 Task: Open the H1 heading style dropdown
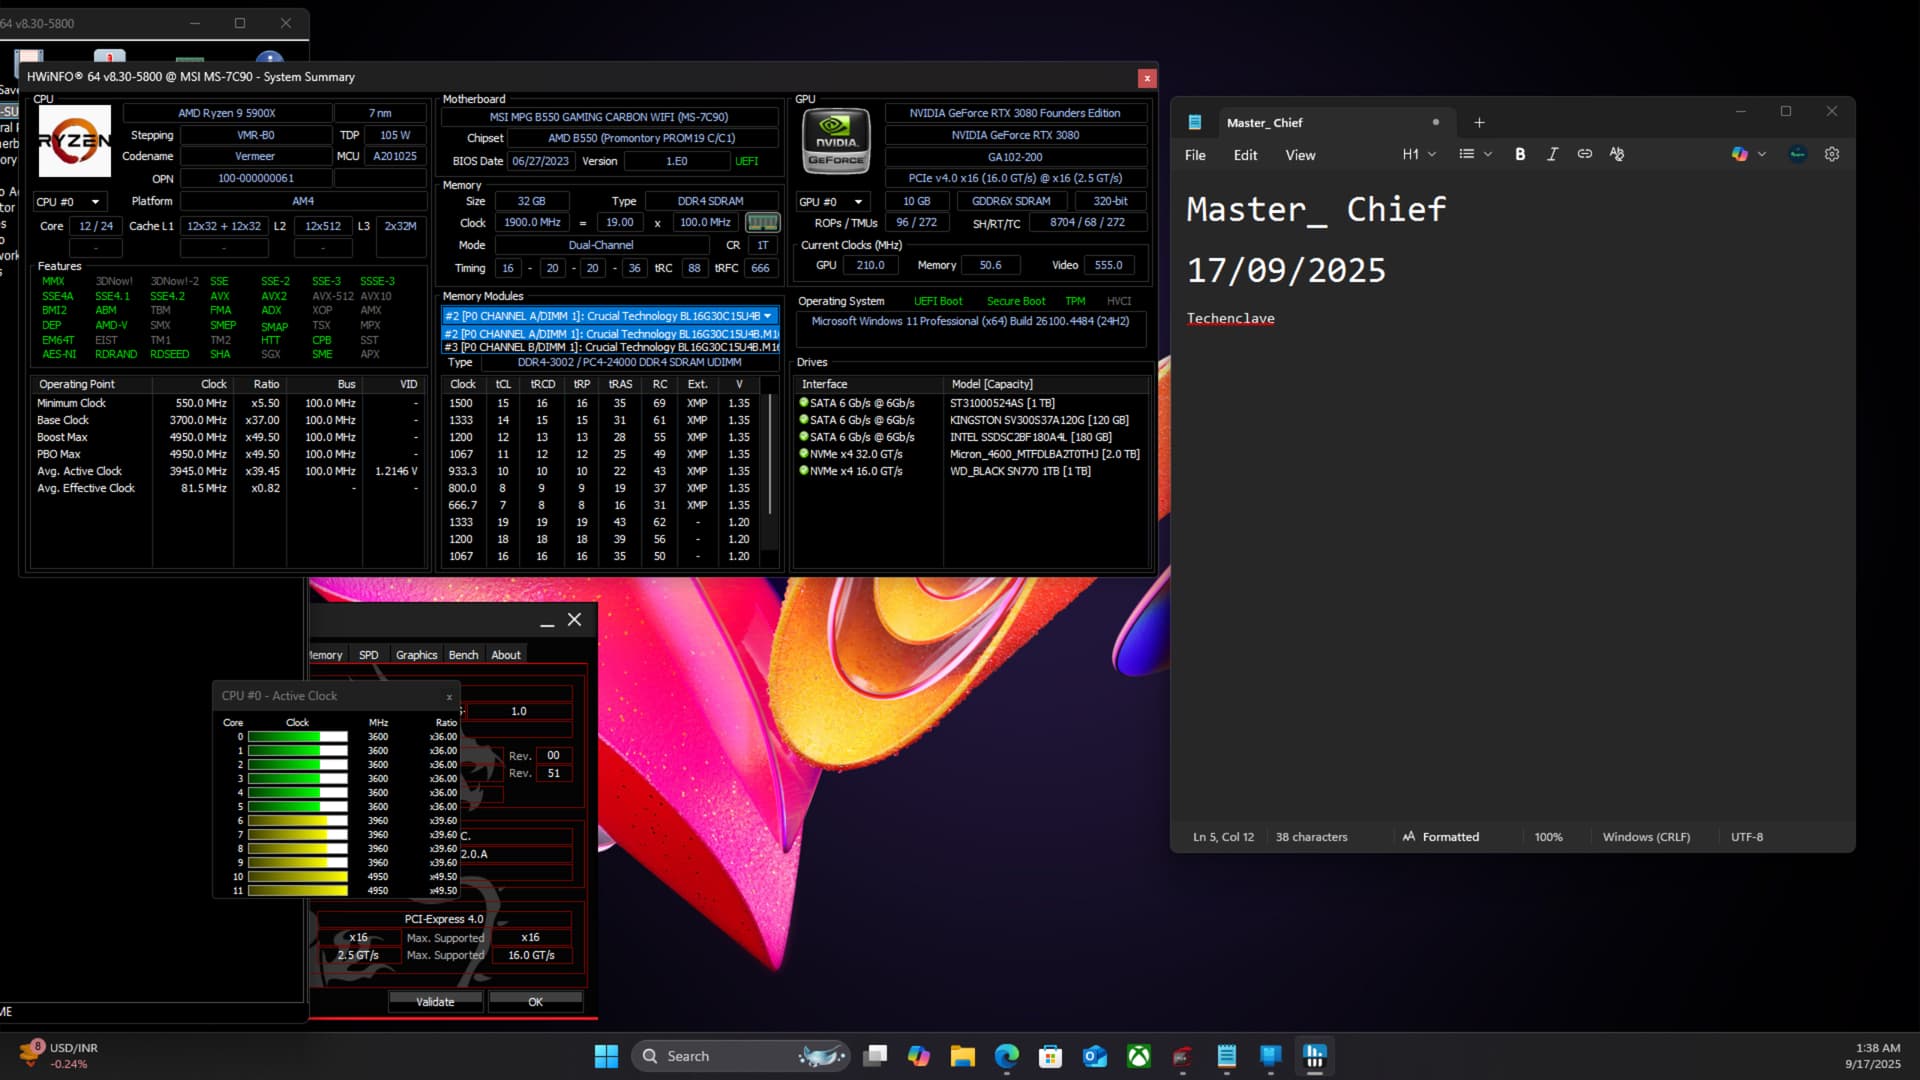pyautogui.click(x=1419, y=154)
